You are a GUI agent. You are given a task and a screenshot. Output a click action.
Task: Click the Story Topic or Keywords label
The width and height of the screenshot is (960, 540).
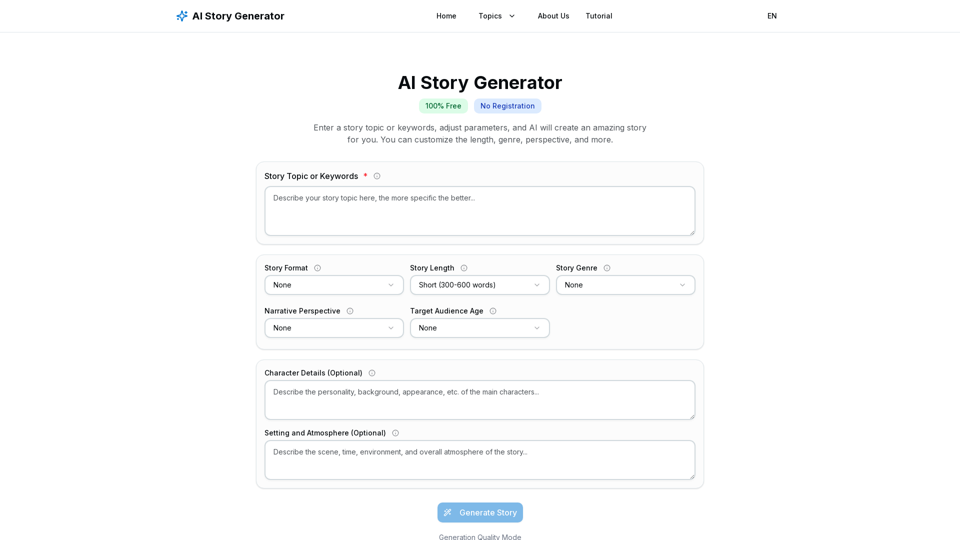click(x=311, y=176)
